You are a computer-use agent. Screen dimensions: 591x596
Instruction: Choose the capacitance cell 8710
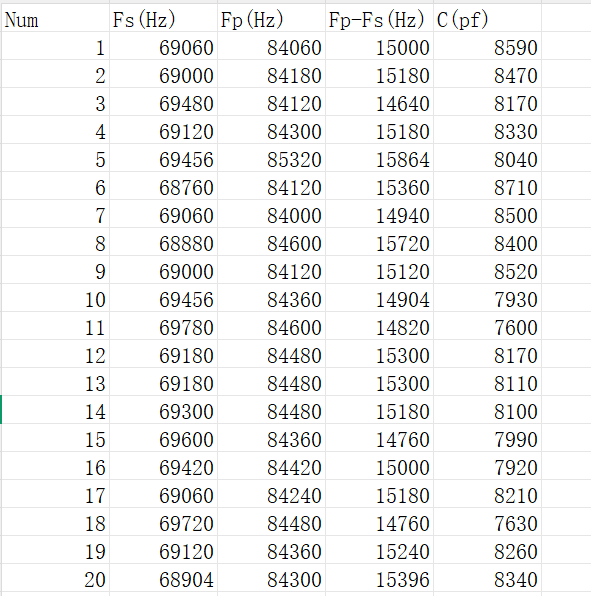coord(487,186)
